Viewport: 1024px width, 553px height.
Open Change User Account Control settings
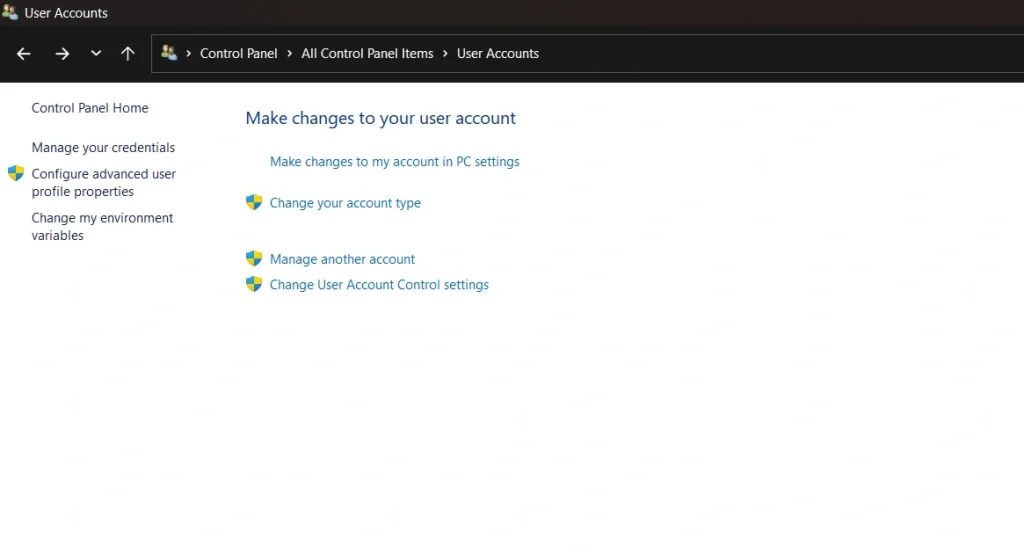coord(379,285)
